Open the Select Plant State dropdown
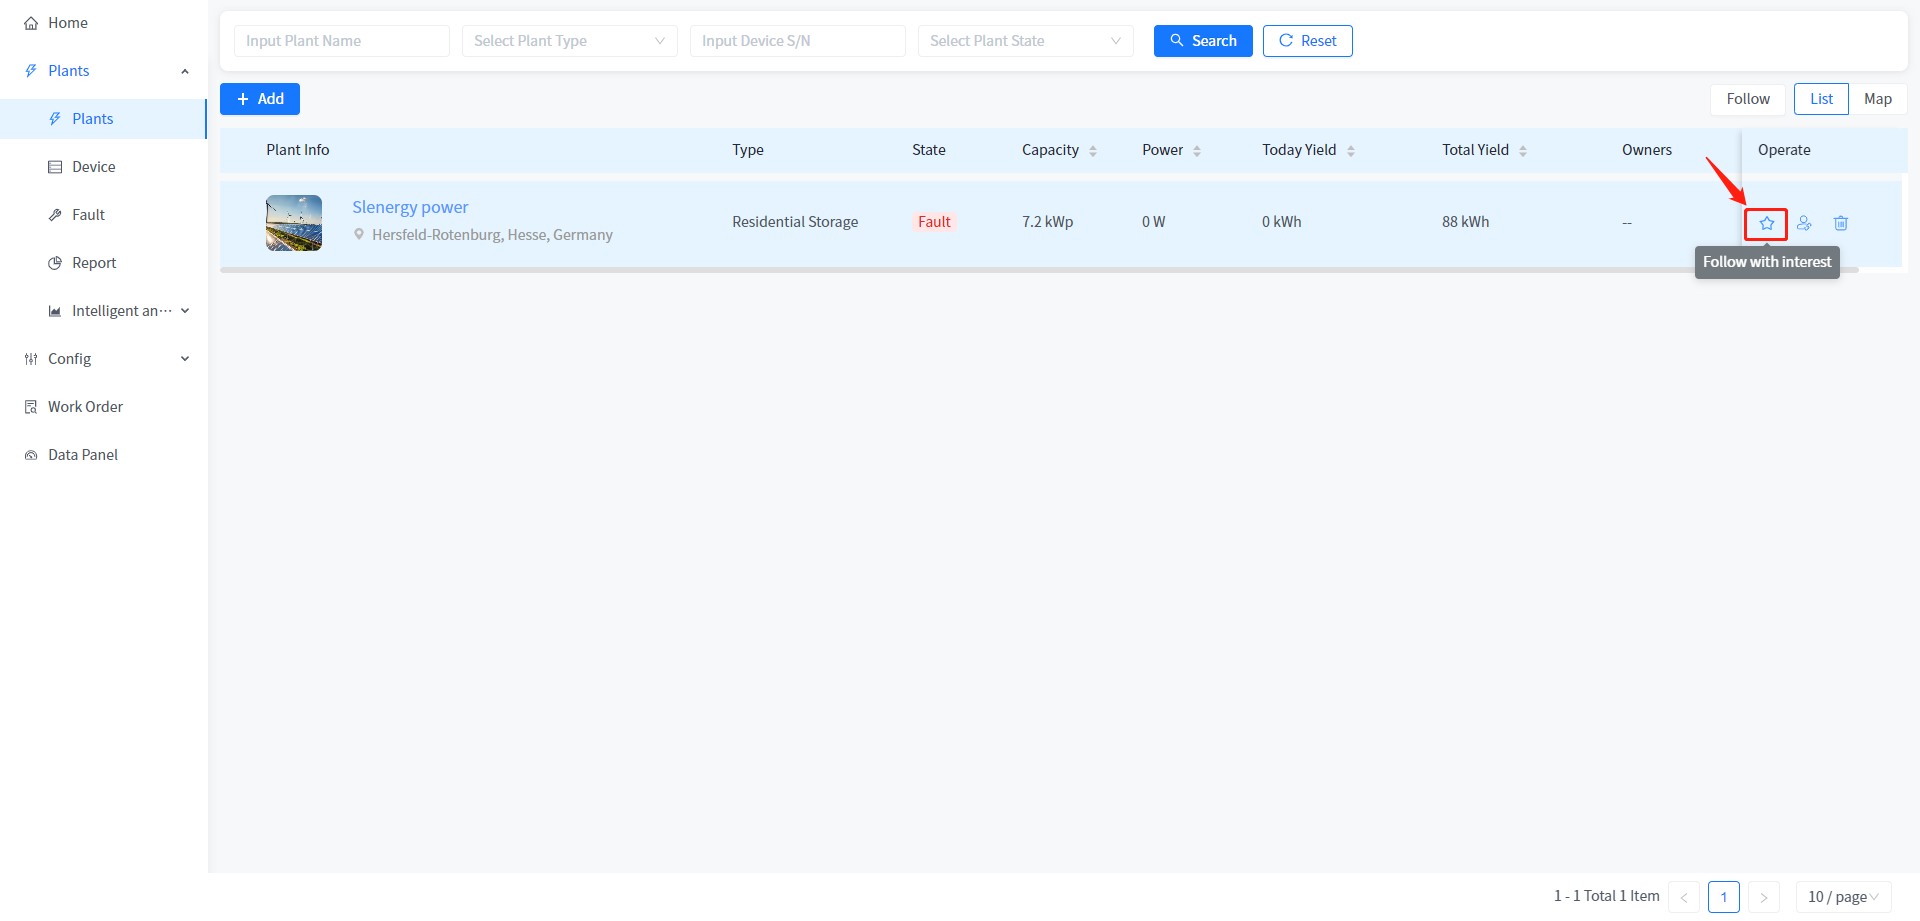Image resolution: width=1920 pixels, height=921 pixels. tap(1025, 41)
